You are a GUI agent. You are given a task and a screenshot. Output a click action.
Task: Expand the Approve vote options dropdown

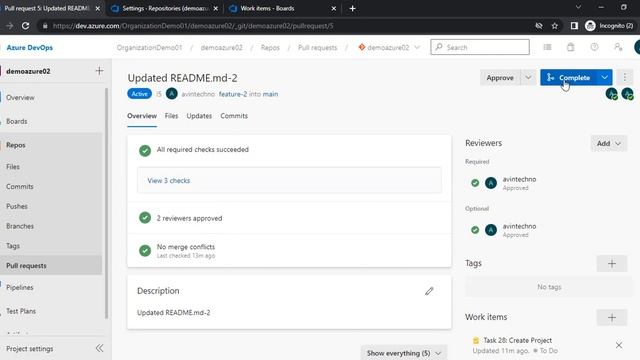528,78
